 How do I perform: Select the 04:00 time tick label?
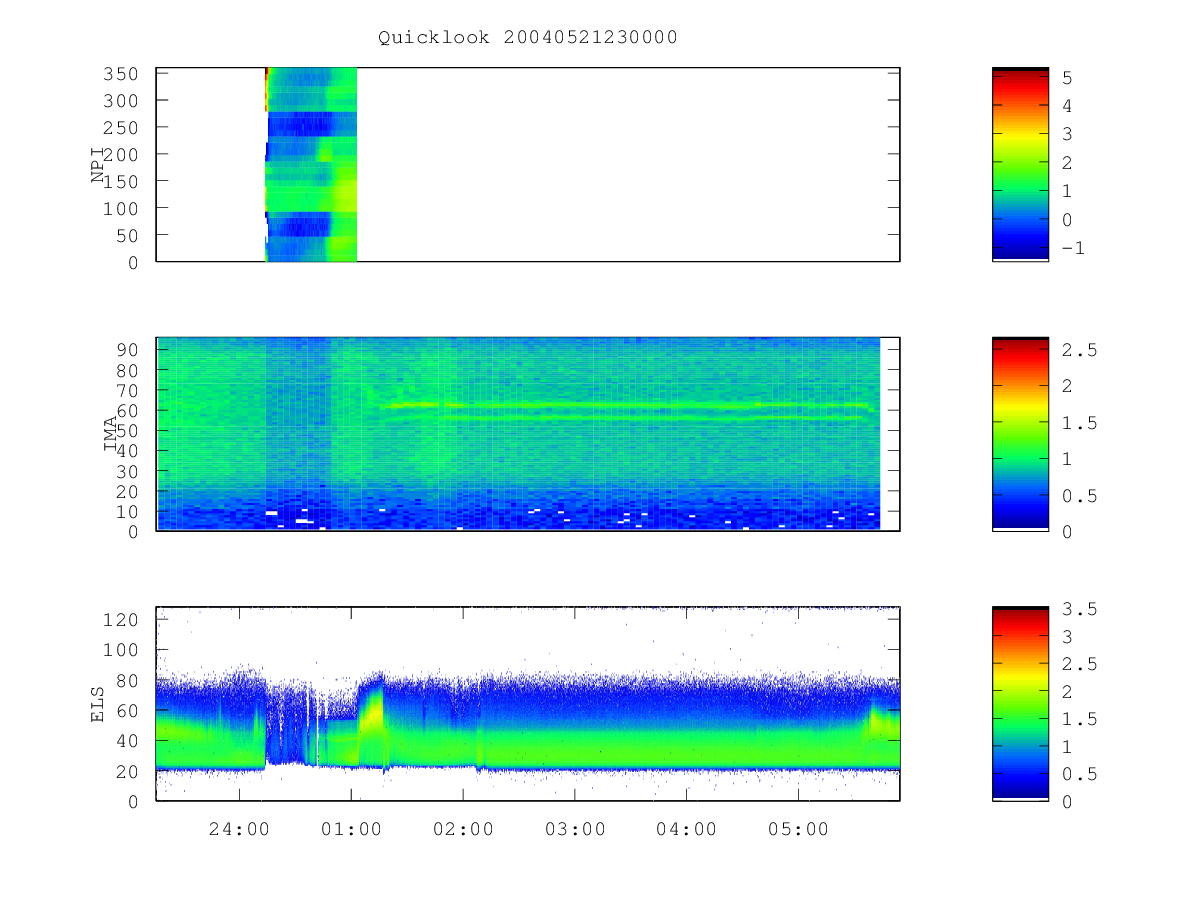[687, 829]
